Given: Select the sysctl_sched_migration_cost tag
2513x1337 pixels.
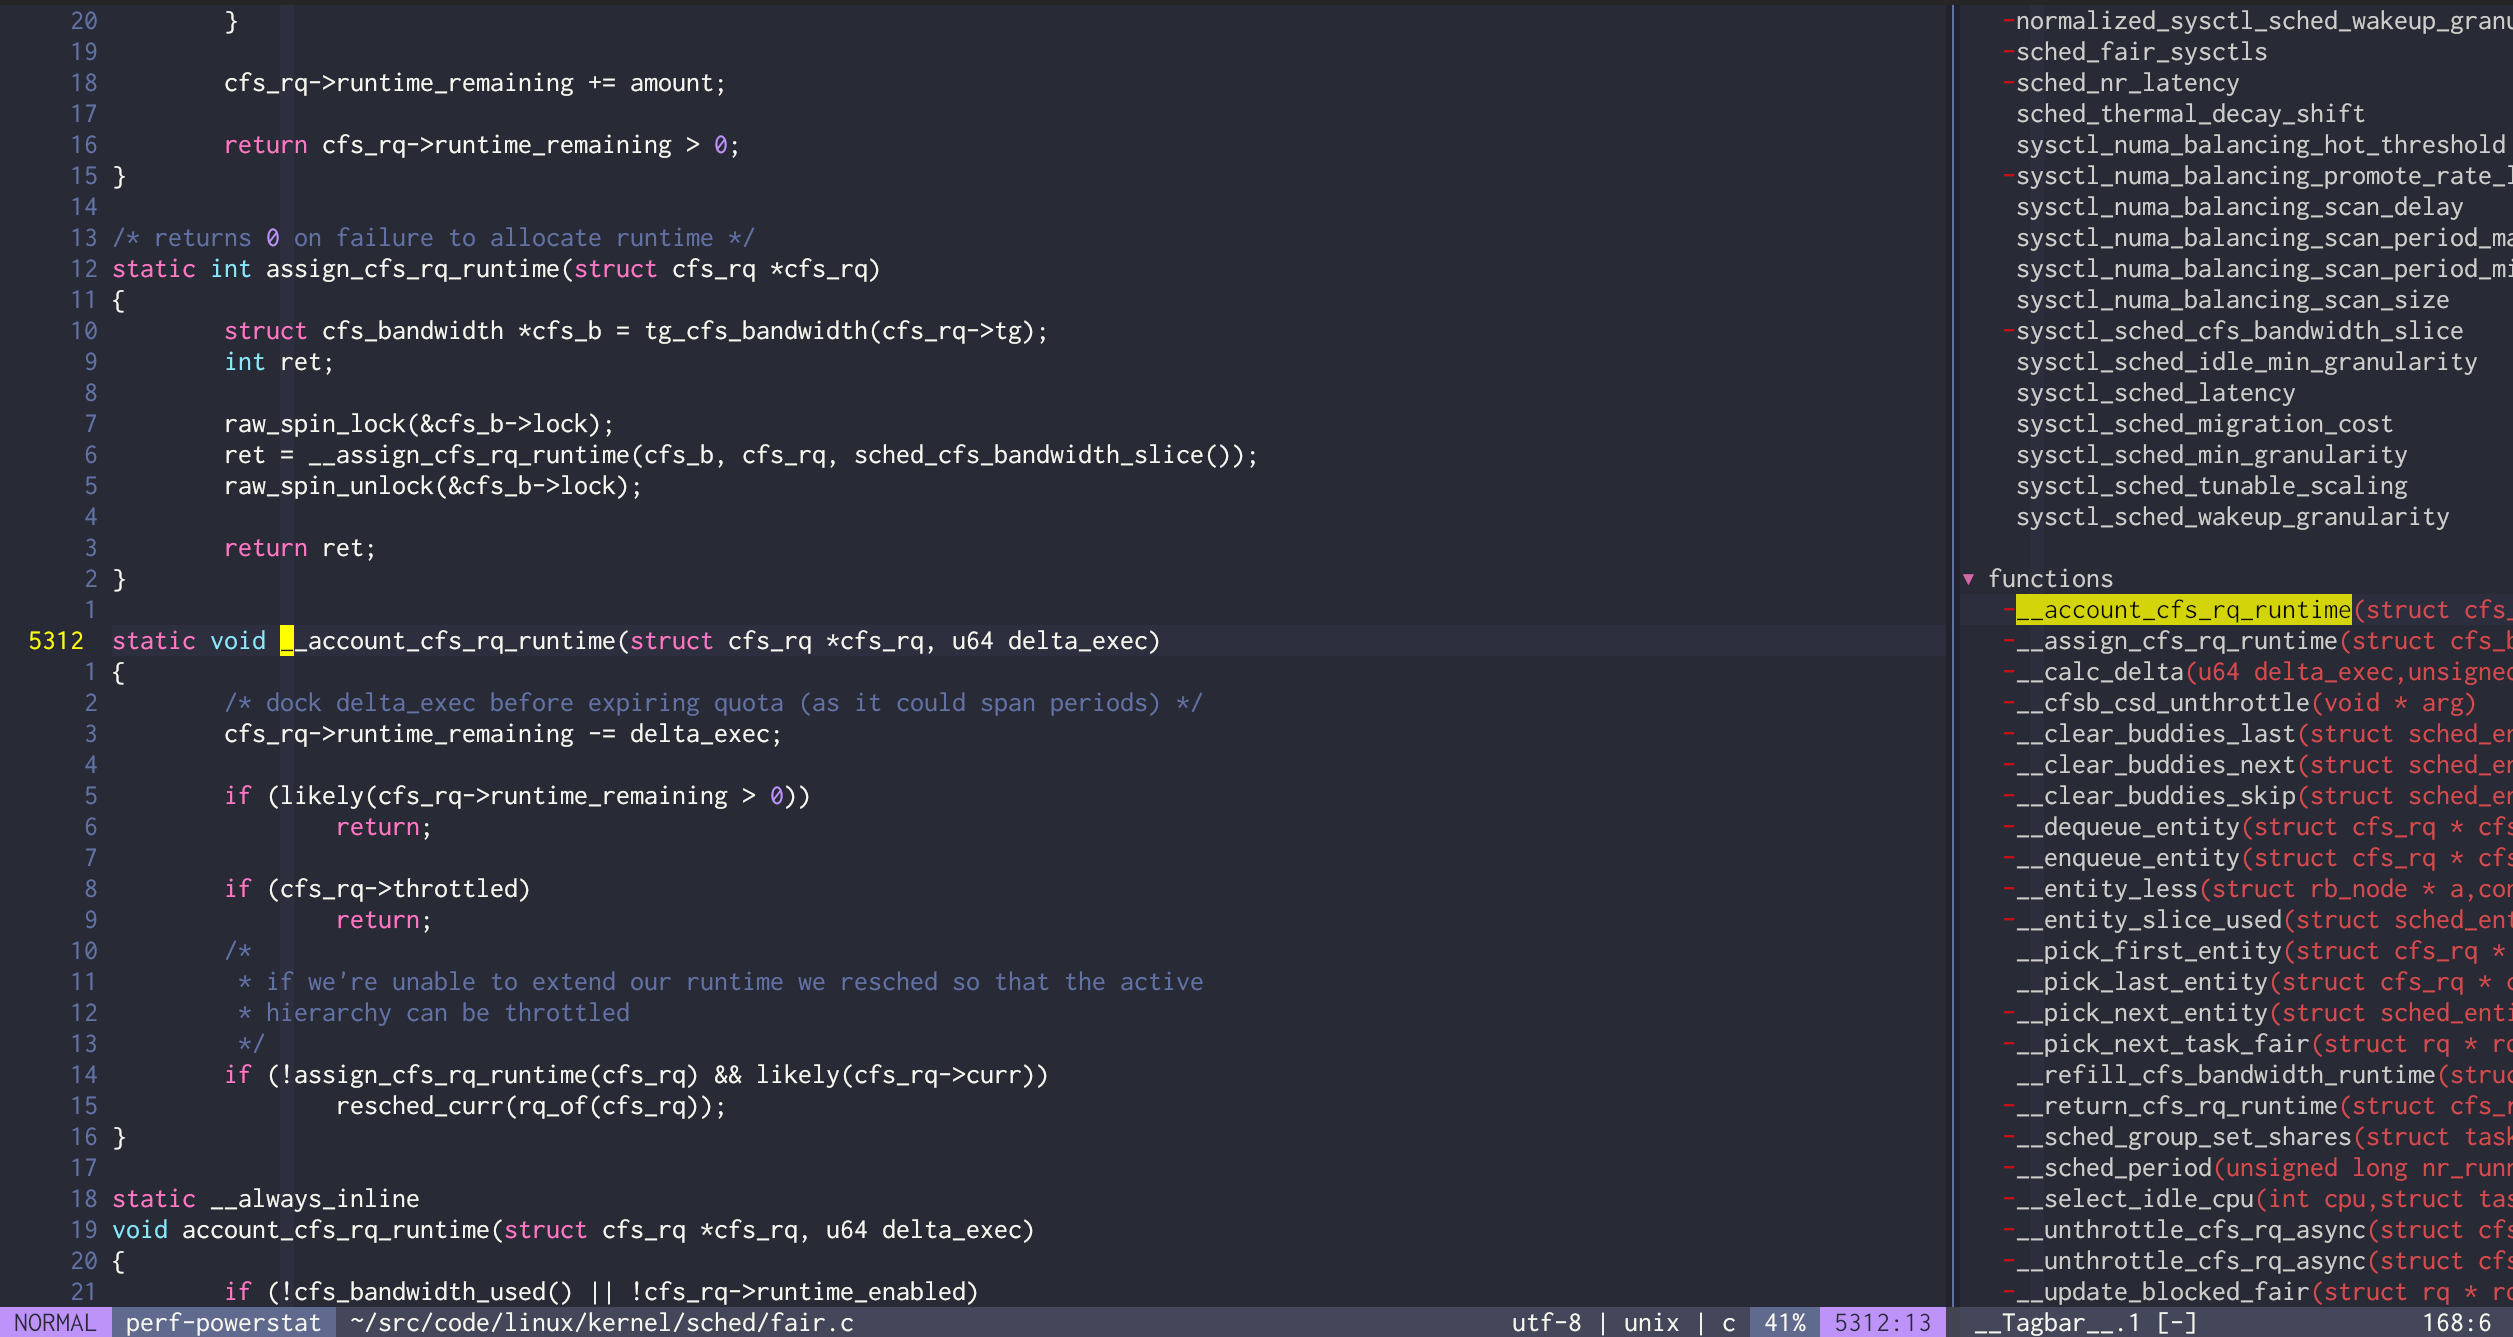Looking at the screenshot, I should (2203, 424).
